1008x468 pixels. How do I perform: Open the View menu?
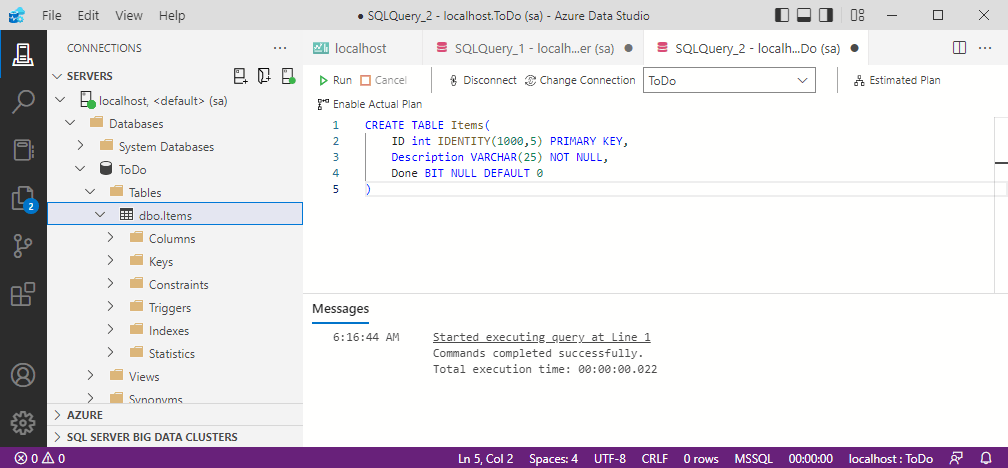tap(129, 15)
